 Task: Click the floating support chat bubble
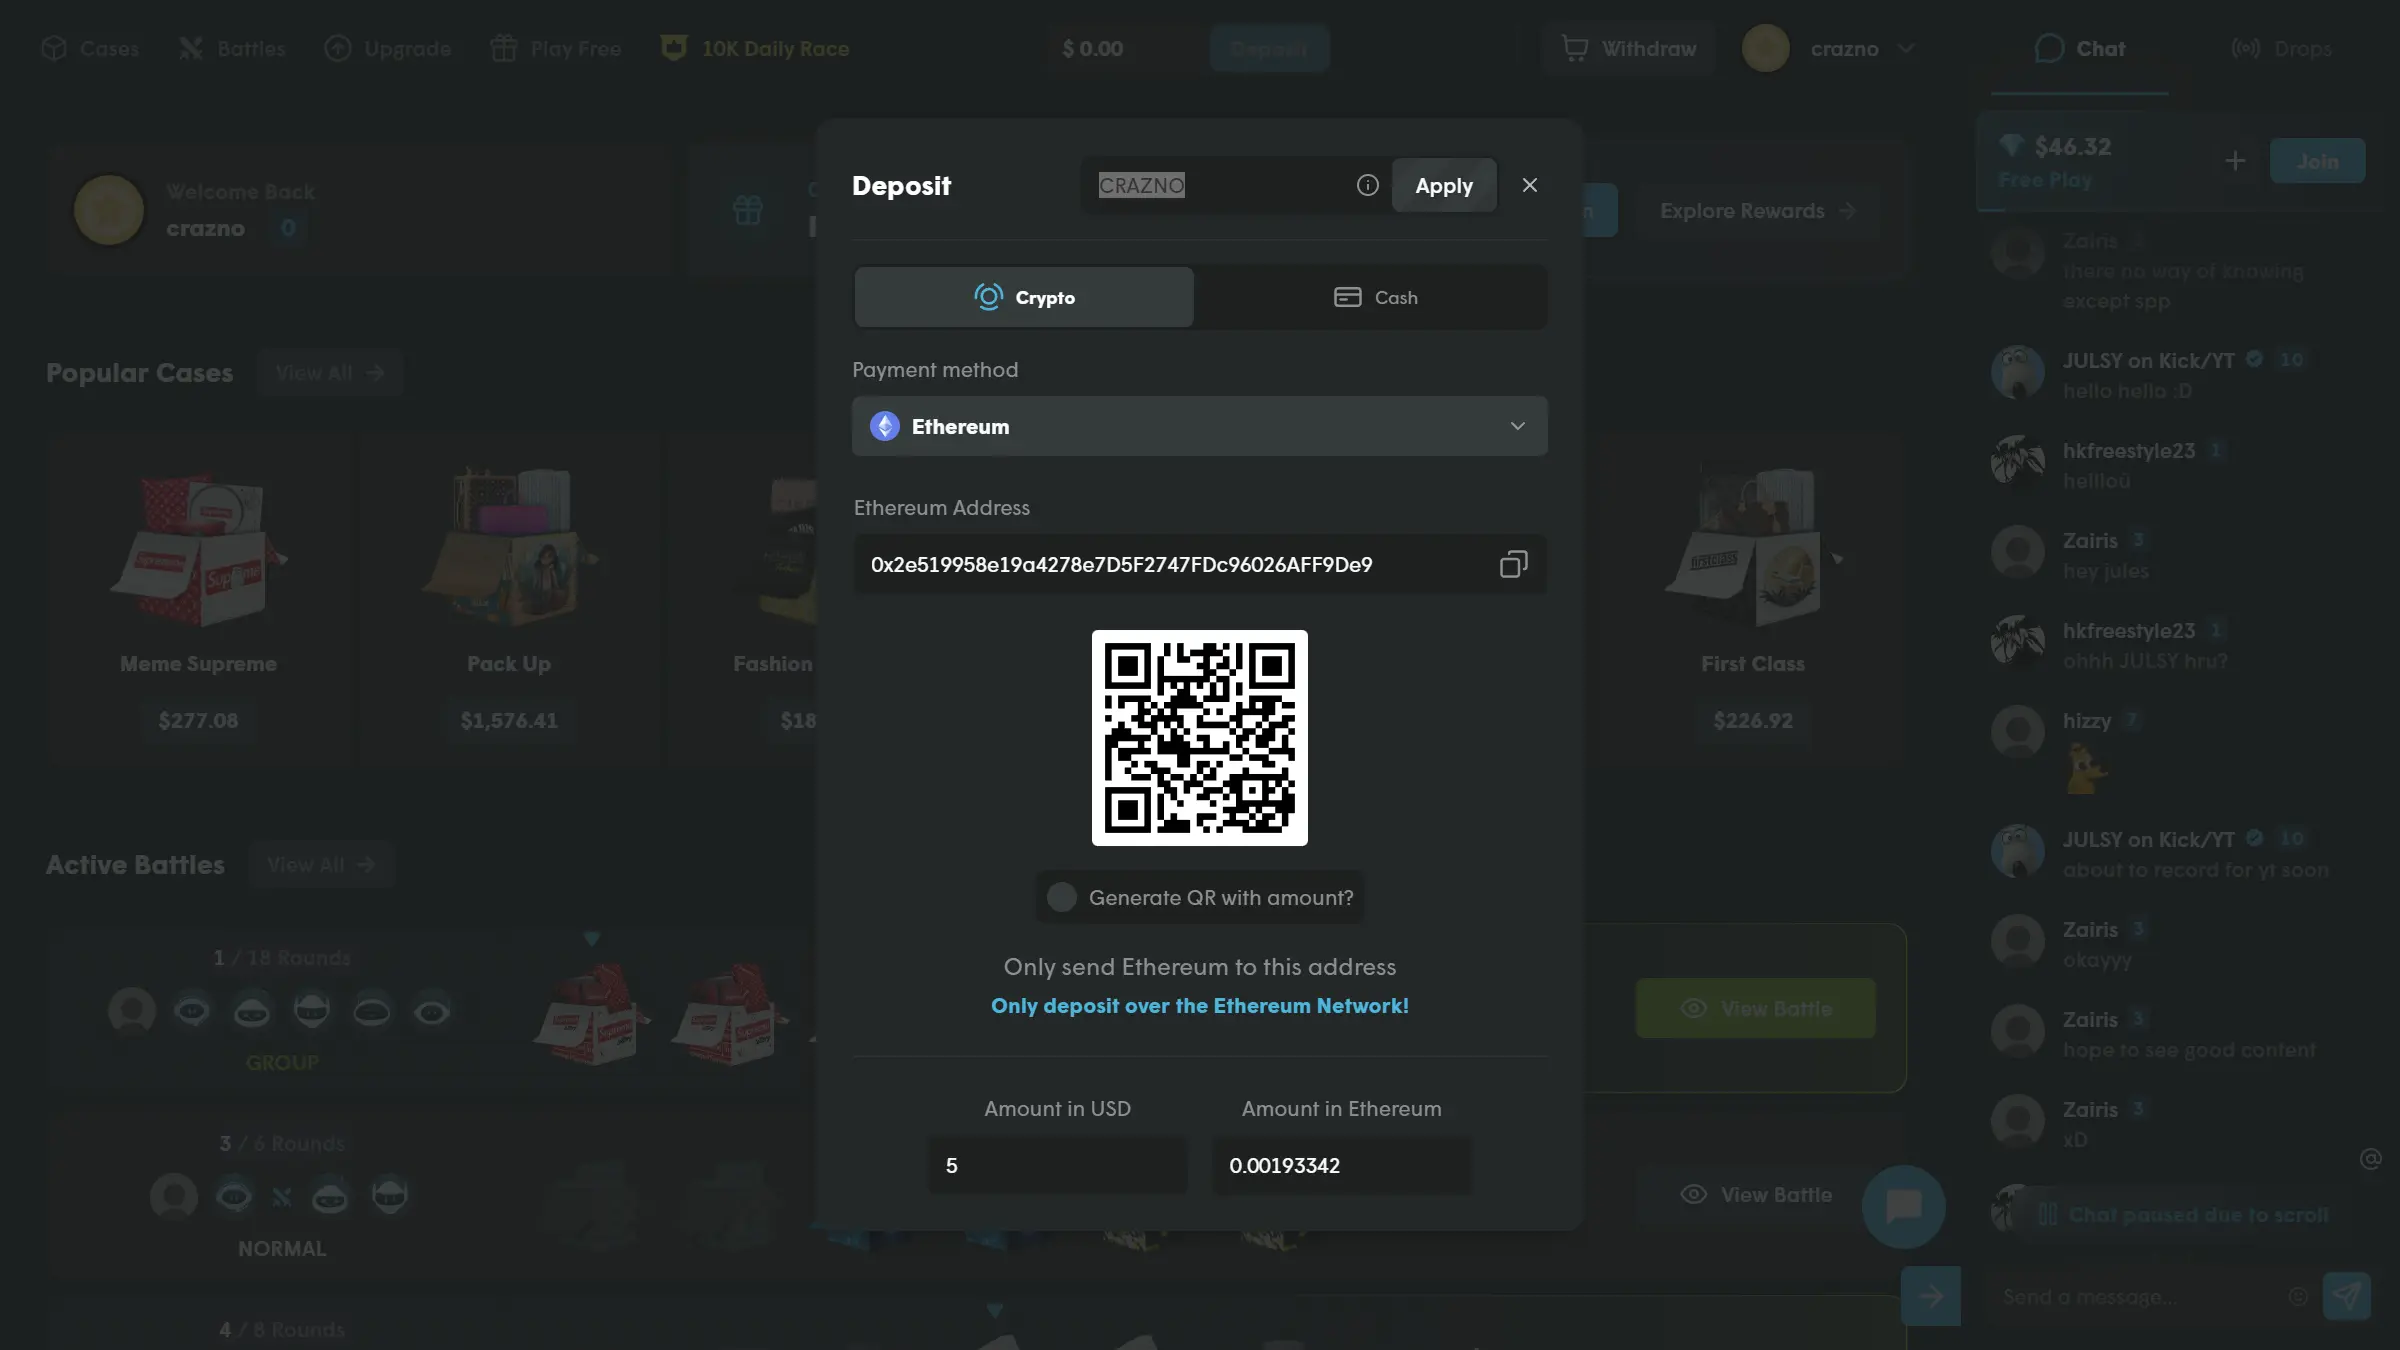pyautogui.click(x=1903, y=1206)
